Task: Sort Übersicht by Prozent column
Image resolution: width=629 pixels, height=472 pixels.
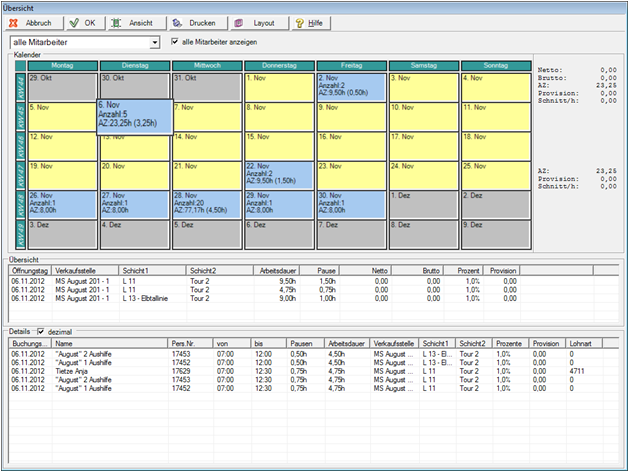Action: pos(464,271)
